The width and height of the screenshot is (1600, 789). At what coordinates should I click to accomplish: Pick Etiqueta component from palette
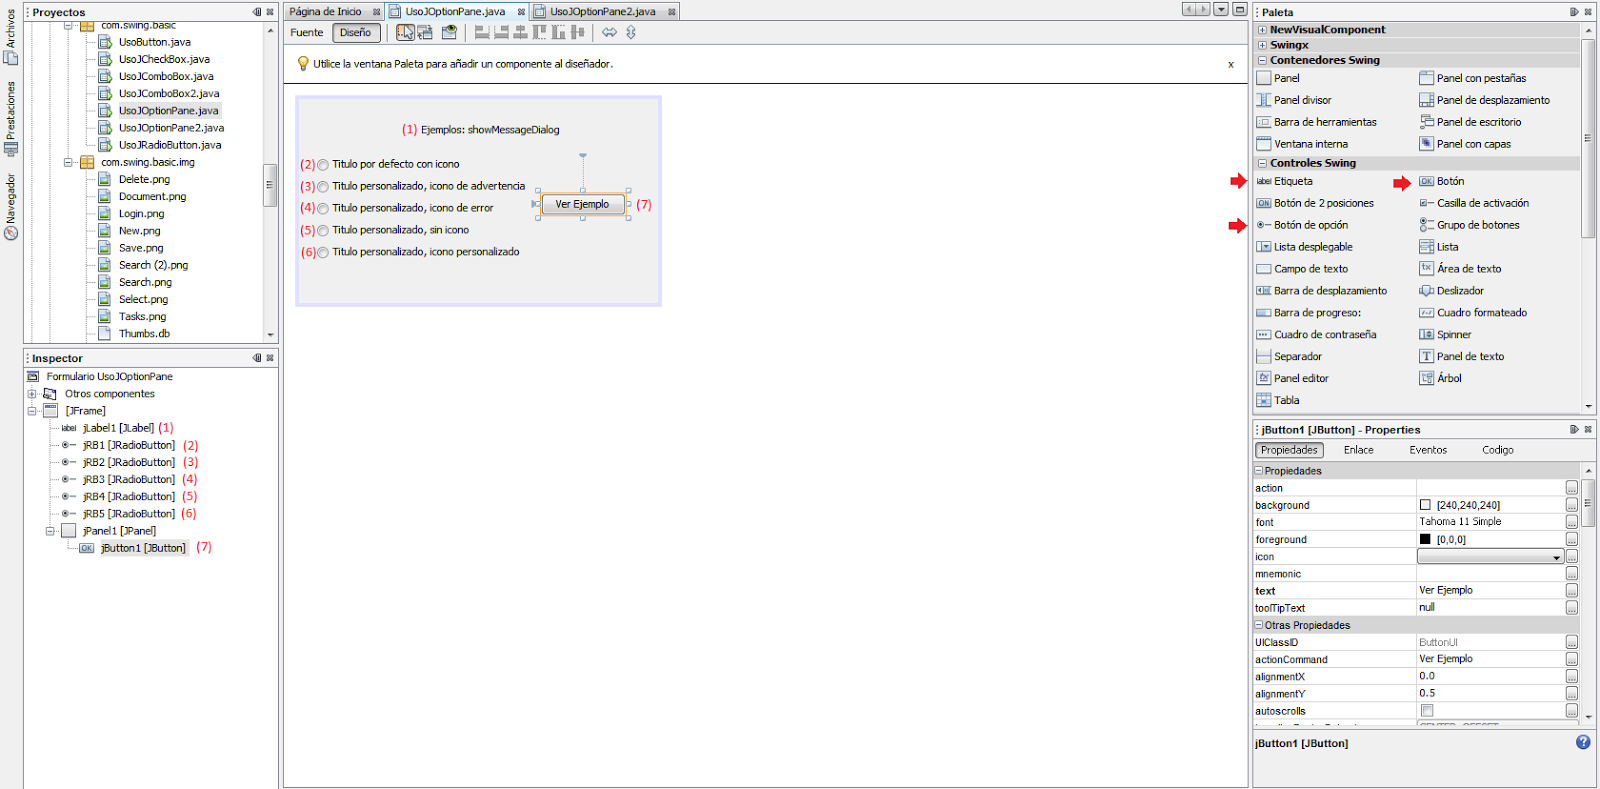click(1285, 181)
